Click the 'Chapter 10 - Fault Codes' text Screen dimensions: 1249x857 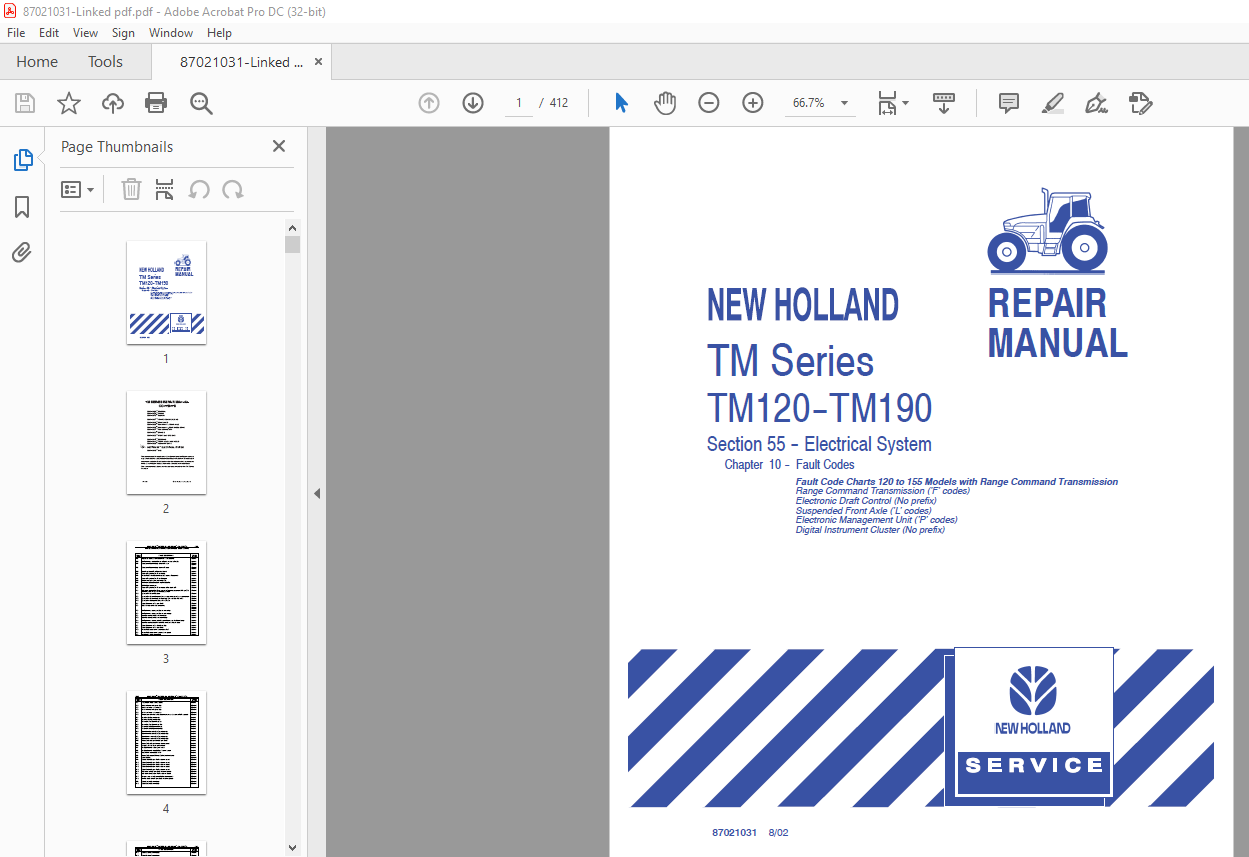pos(789,465)
